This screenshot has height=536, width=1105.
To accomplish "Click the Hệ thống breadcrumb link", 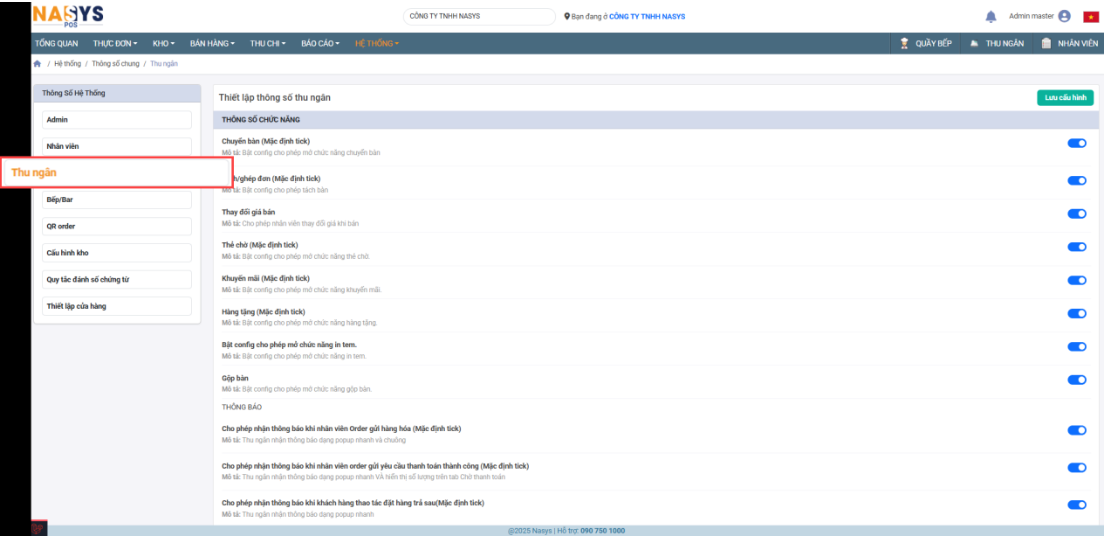I will (x=68, y=64).
